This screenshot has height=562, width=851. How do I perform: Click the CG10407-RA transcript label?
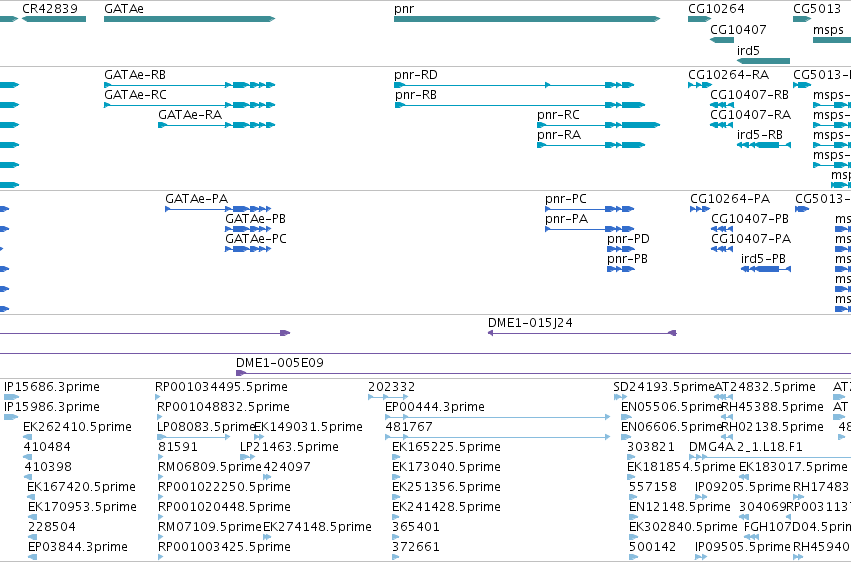pos(751,115)
